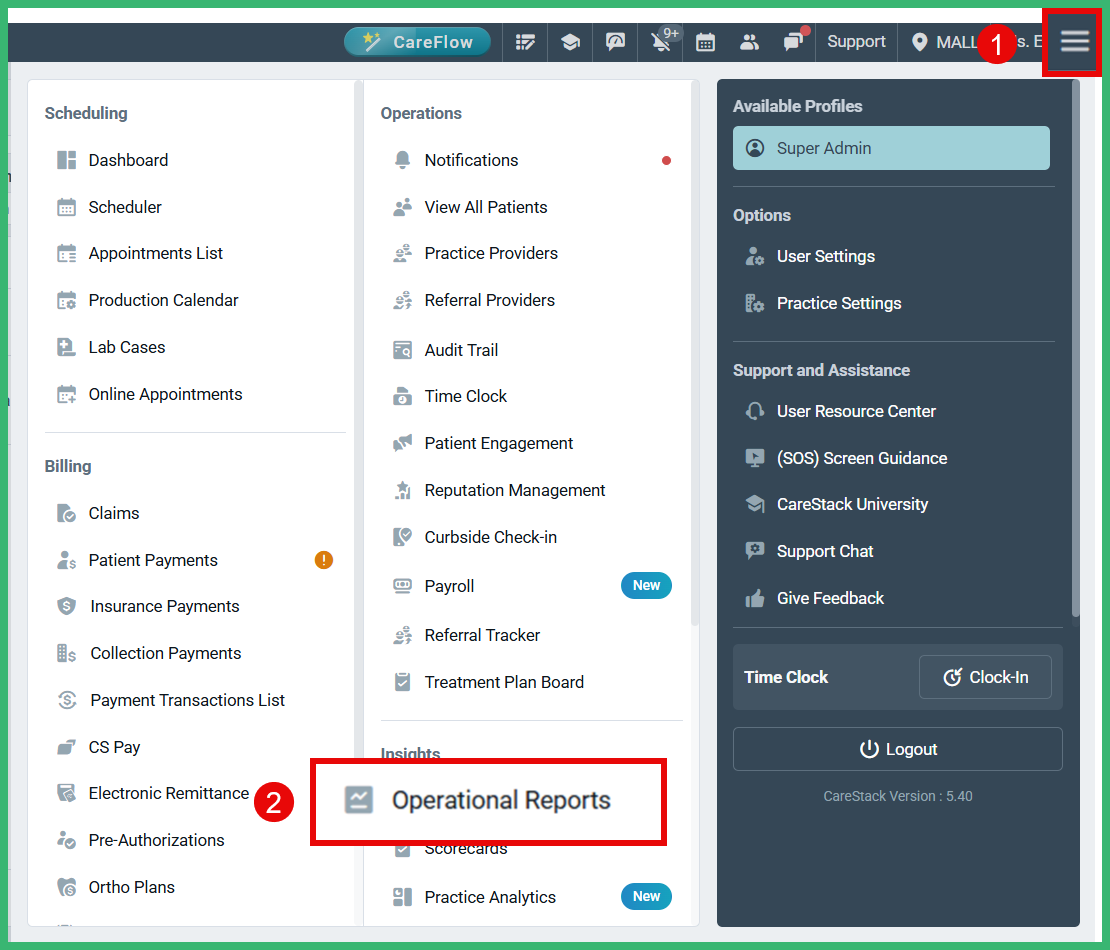
Task: Select Support in the top bar
Action: [856, 41]
